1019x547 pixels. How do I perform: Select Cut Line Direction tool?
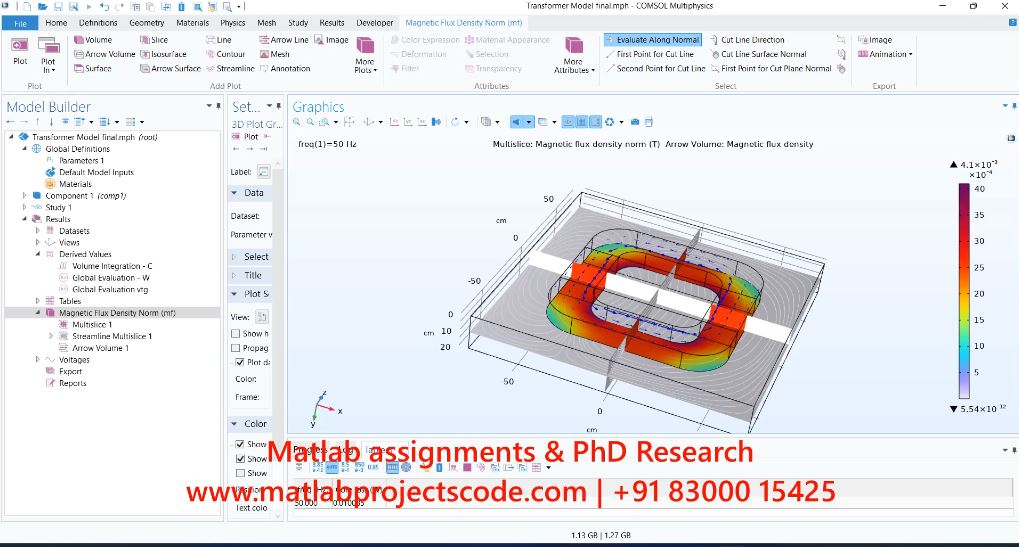tap(747, 40)
